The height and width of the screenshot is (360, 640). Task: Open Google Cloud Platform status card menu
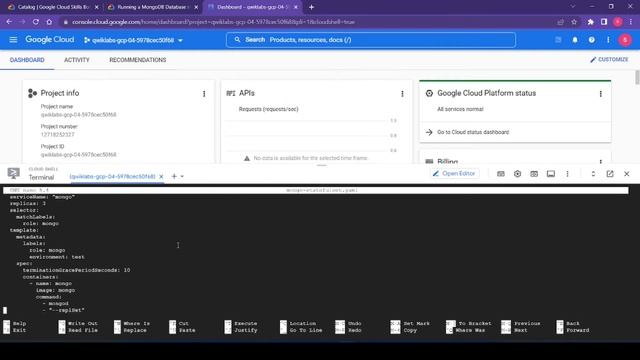tap(600, 94)
